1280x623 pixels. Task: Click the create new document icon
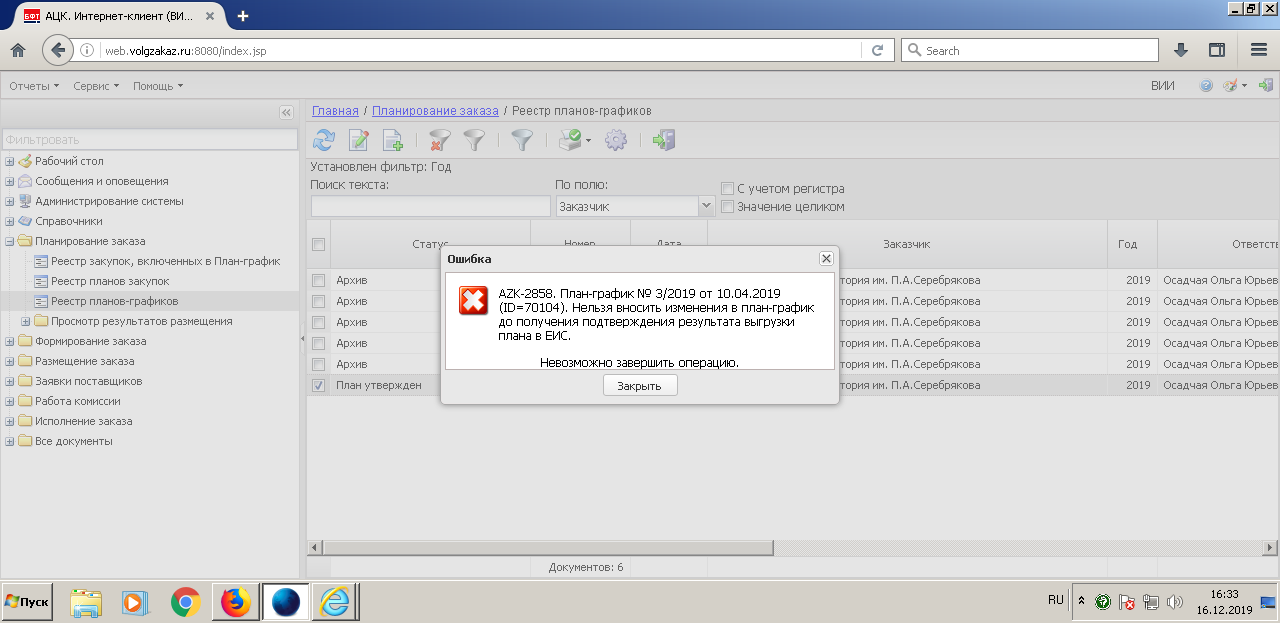click(x=392, y=141)
